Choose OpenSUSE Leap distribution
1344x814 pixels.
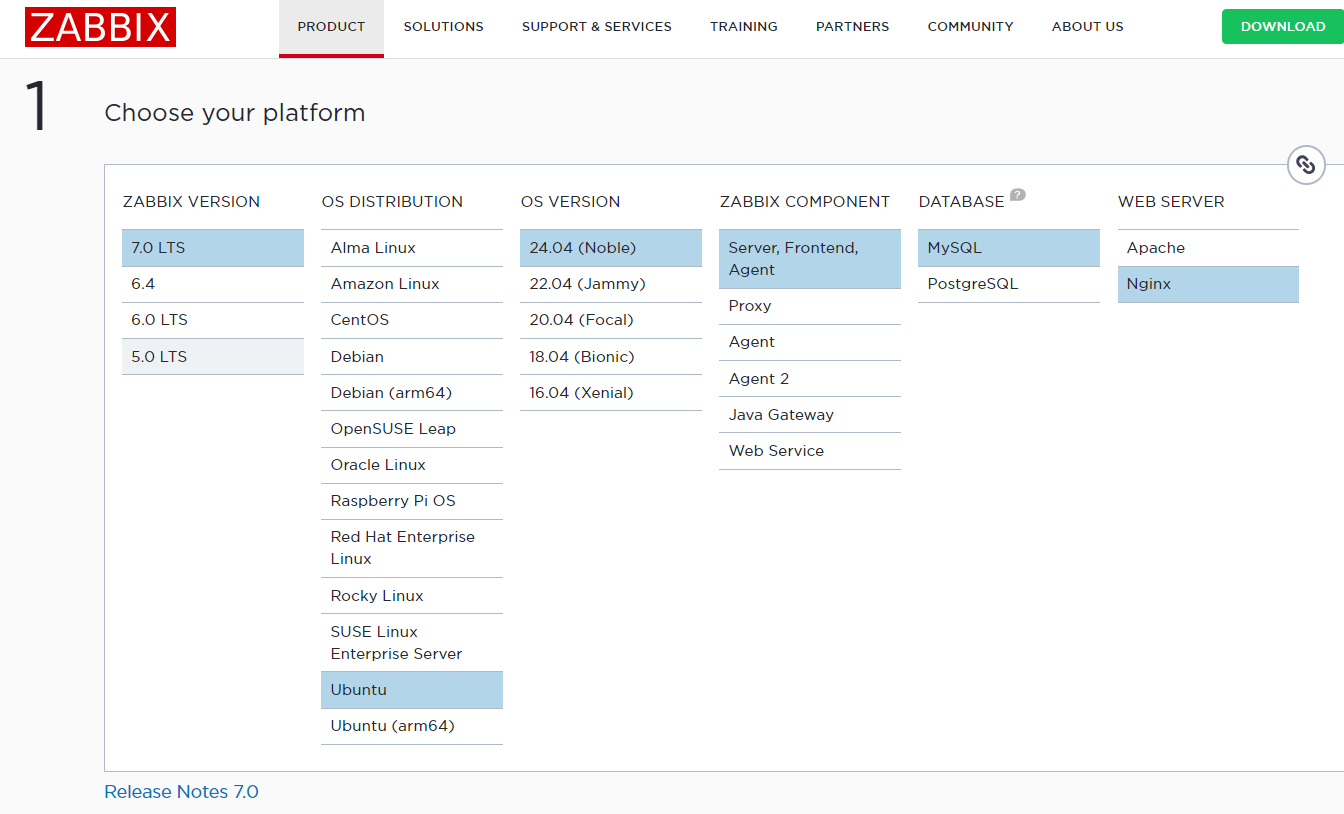point(412,429)
